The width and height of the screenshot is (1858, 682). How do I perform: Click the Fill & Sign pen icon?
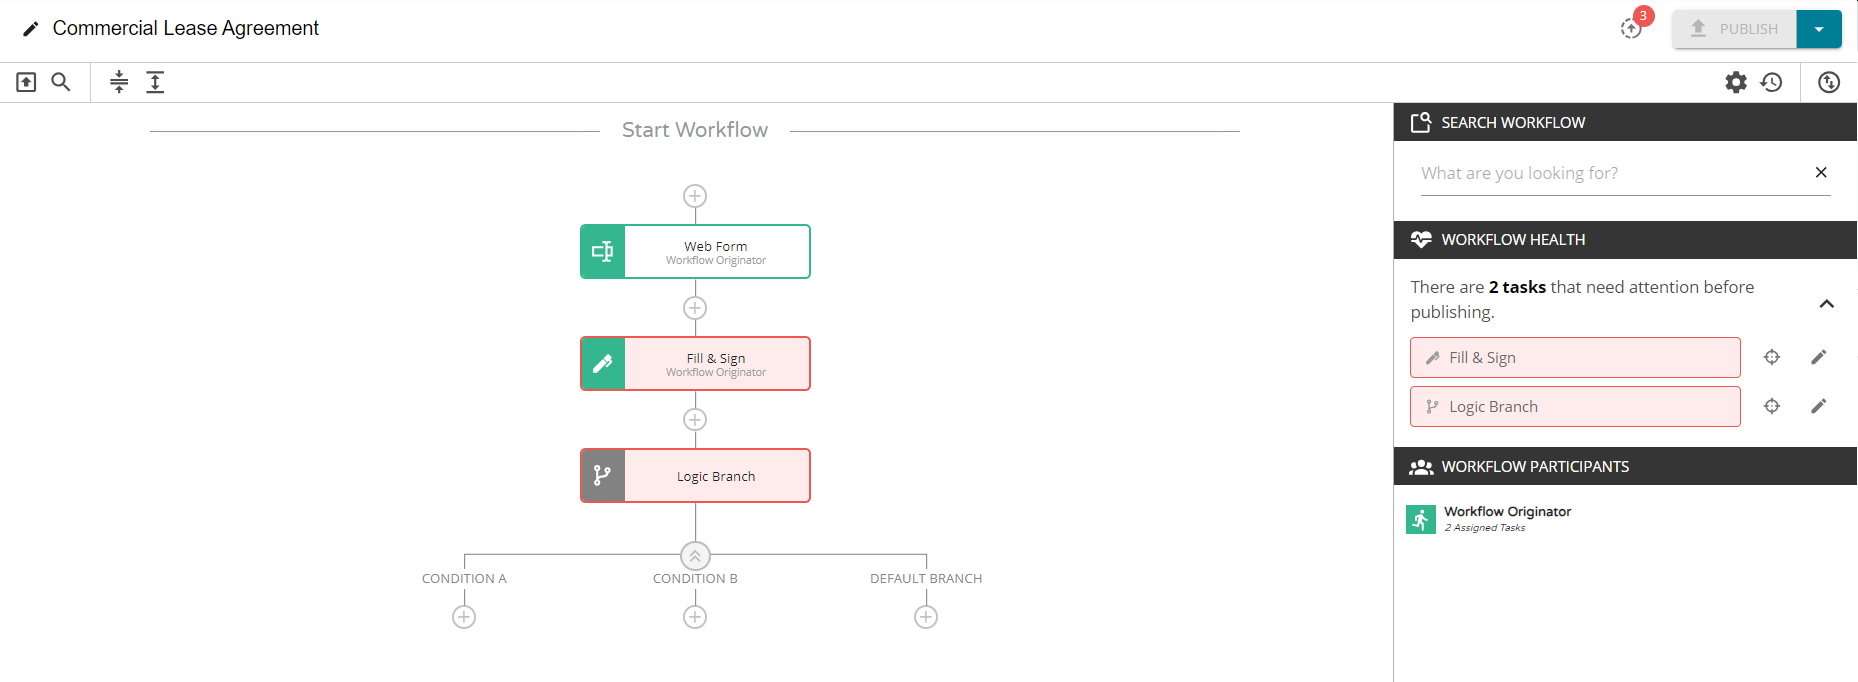click(601, 363)
